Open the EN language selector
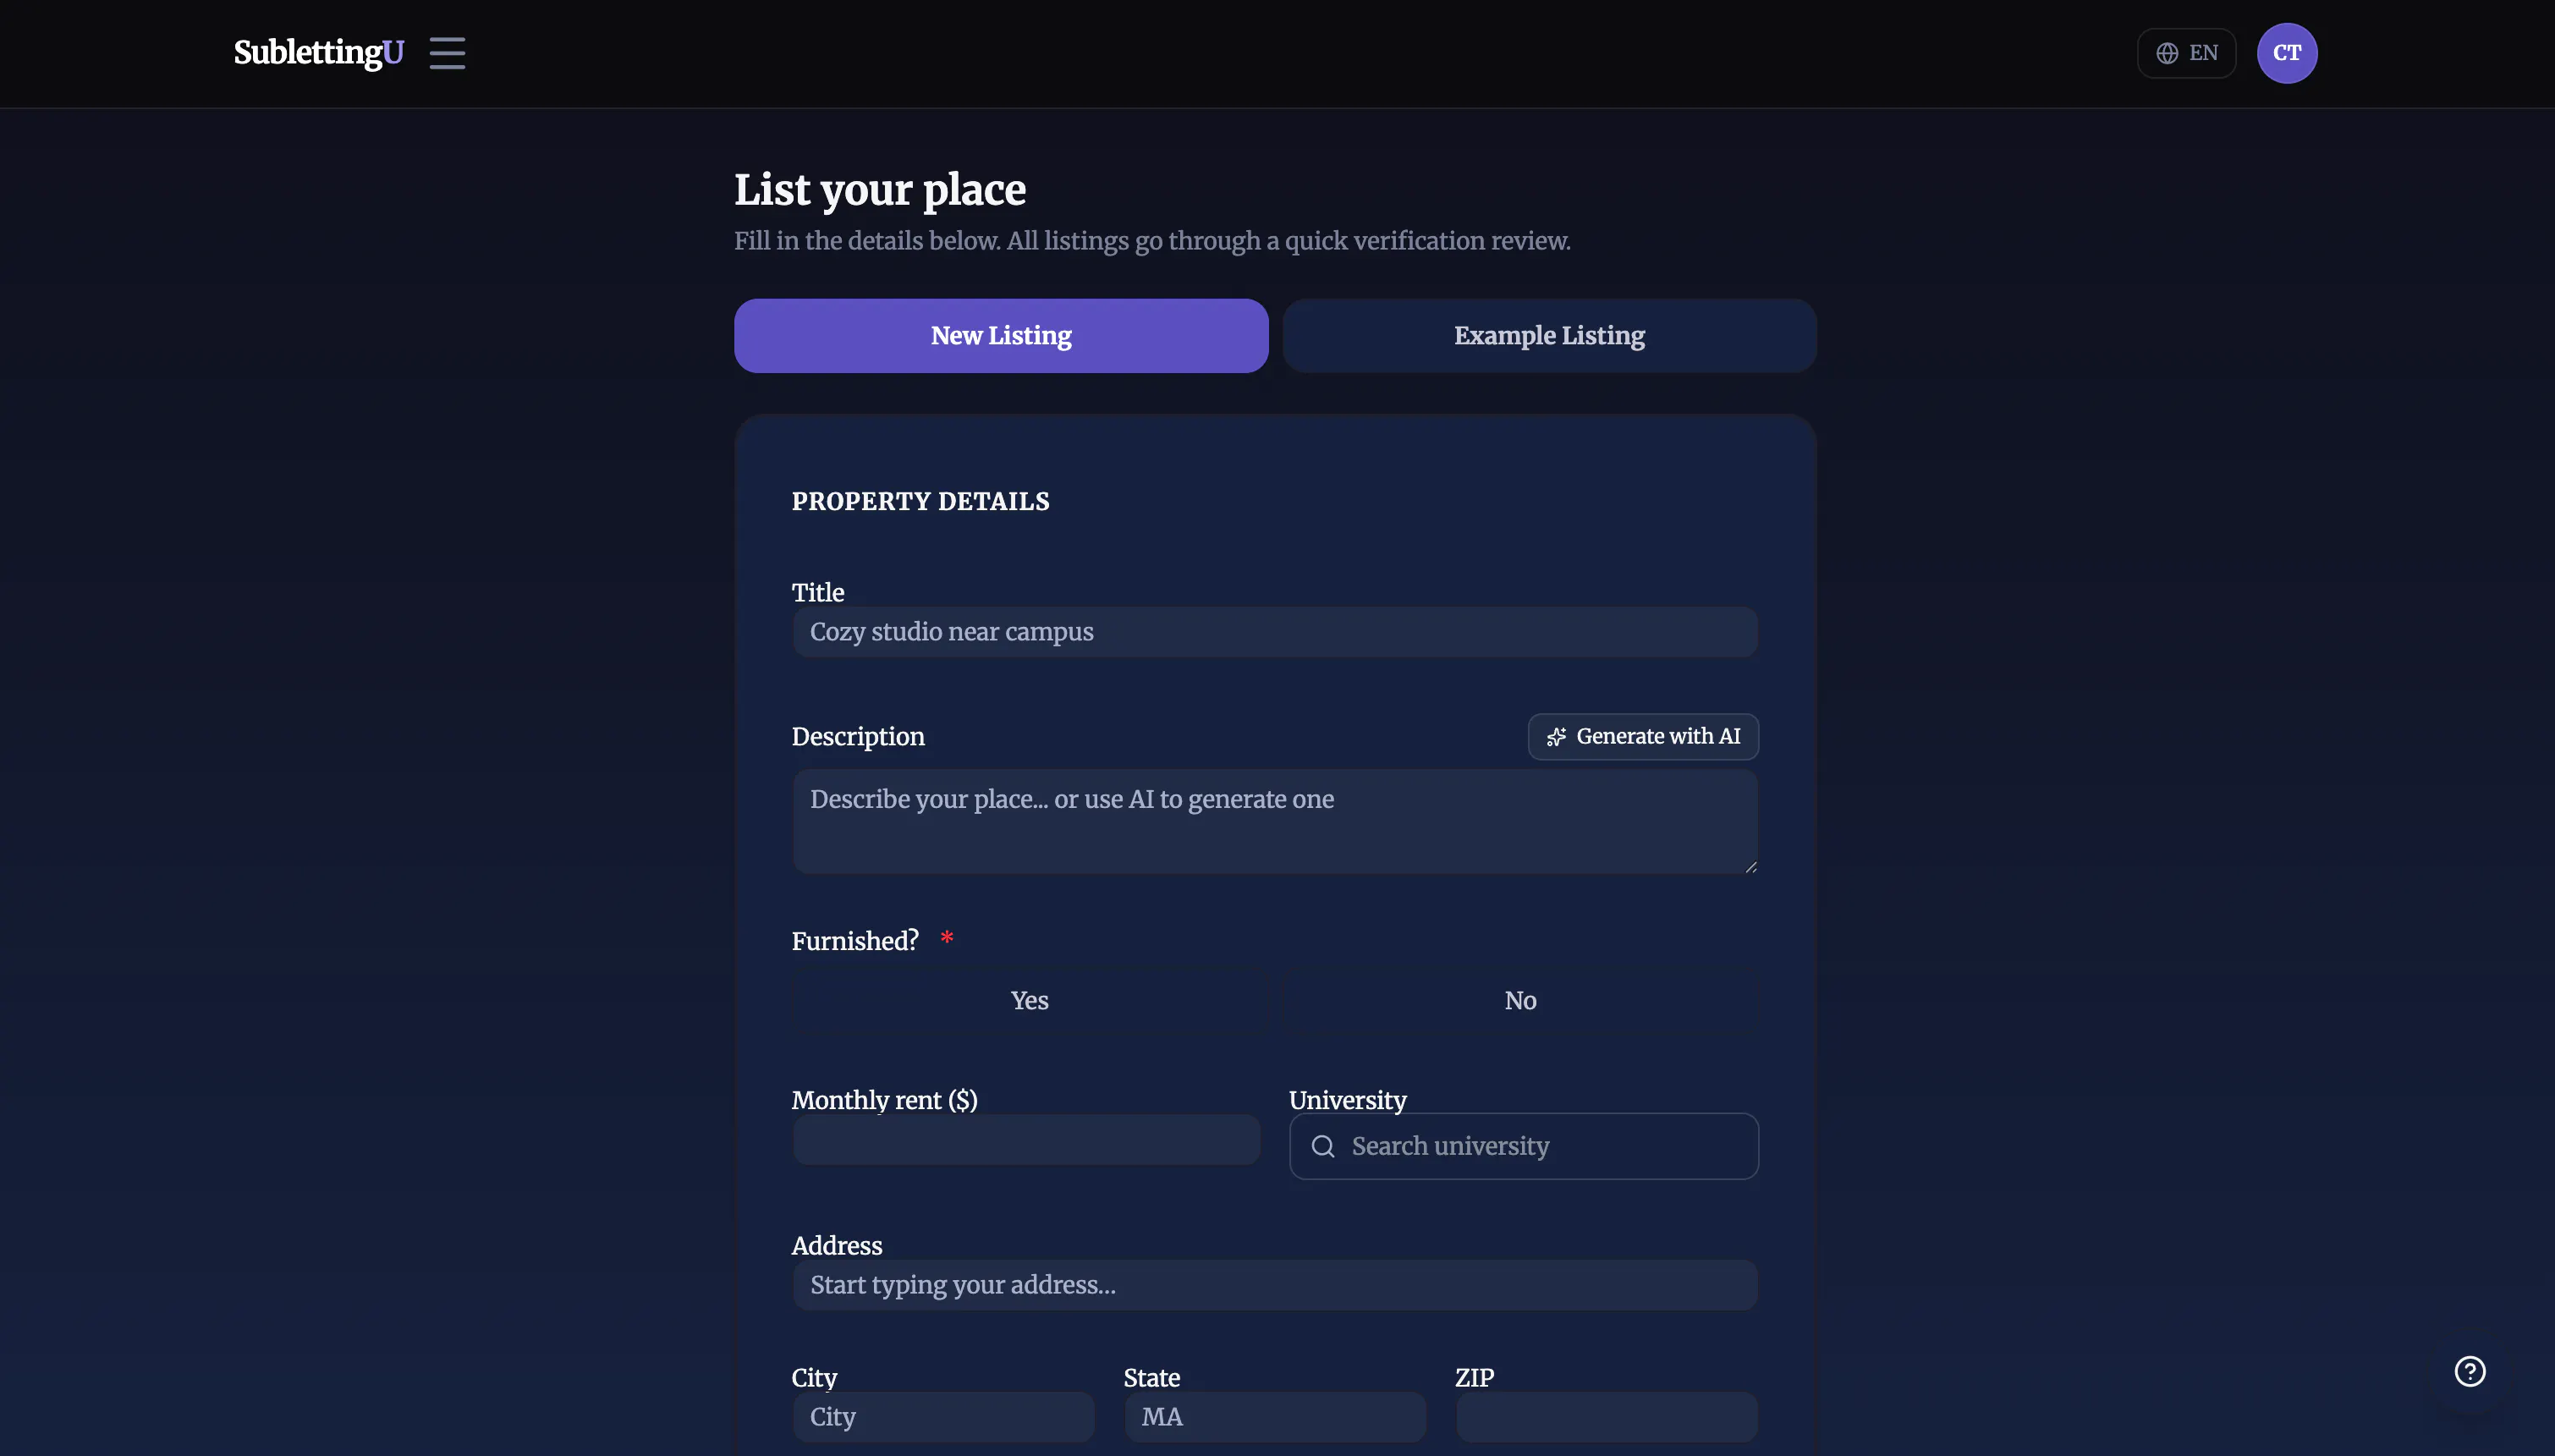Image resolution: width=2555 pixels, height=1456 pixels. point(2186,53)
